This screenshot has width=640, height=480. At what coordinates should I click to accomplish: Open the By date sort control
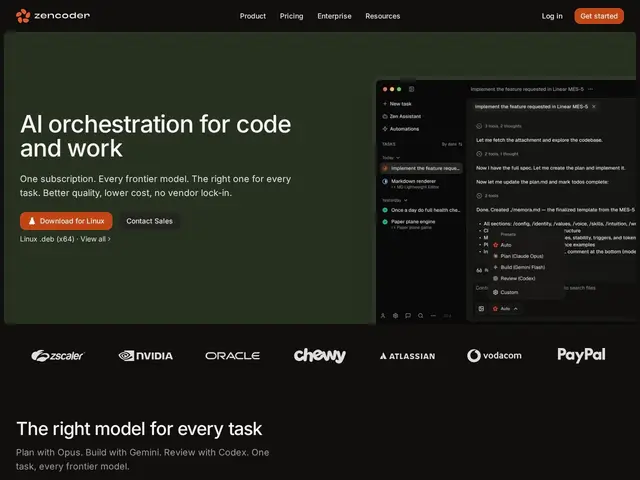[452, 144]
